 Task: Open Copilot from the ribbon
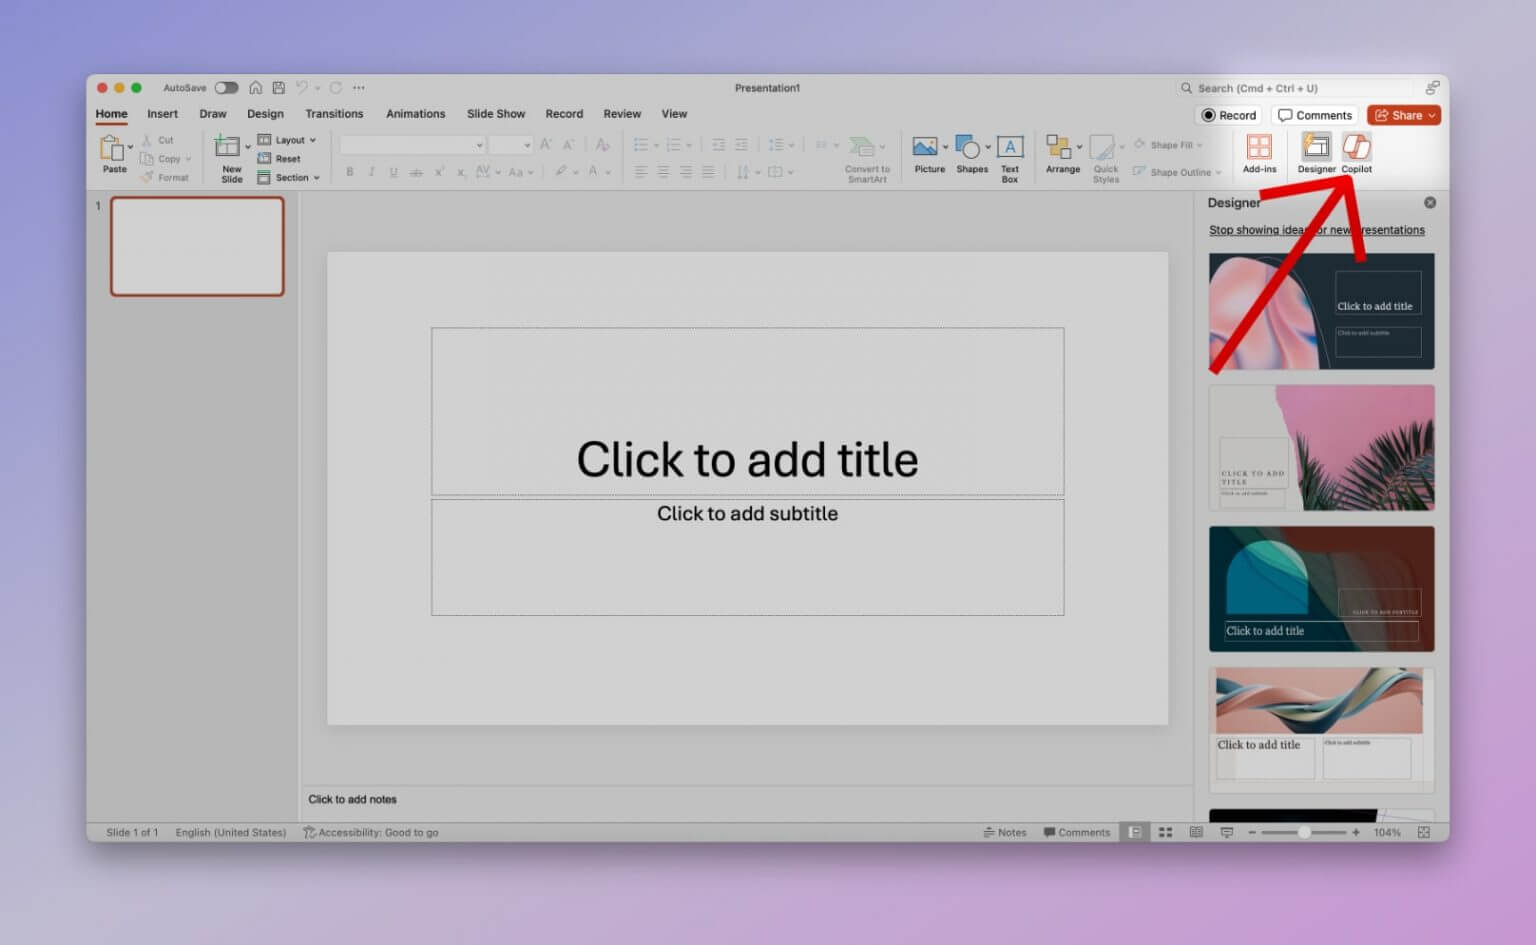tap(1357, 152)
